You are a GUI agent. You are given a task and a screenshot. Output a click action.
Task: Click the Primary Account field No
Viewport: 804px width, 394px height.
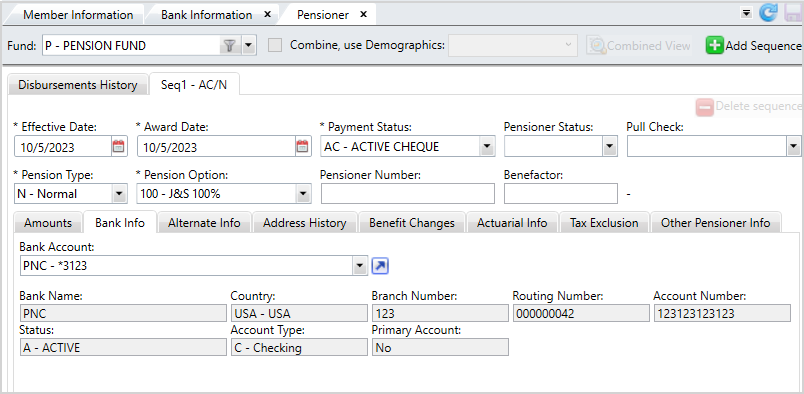pyautogui.click(x=440, y=347)
